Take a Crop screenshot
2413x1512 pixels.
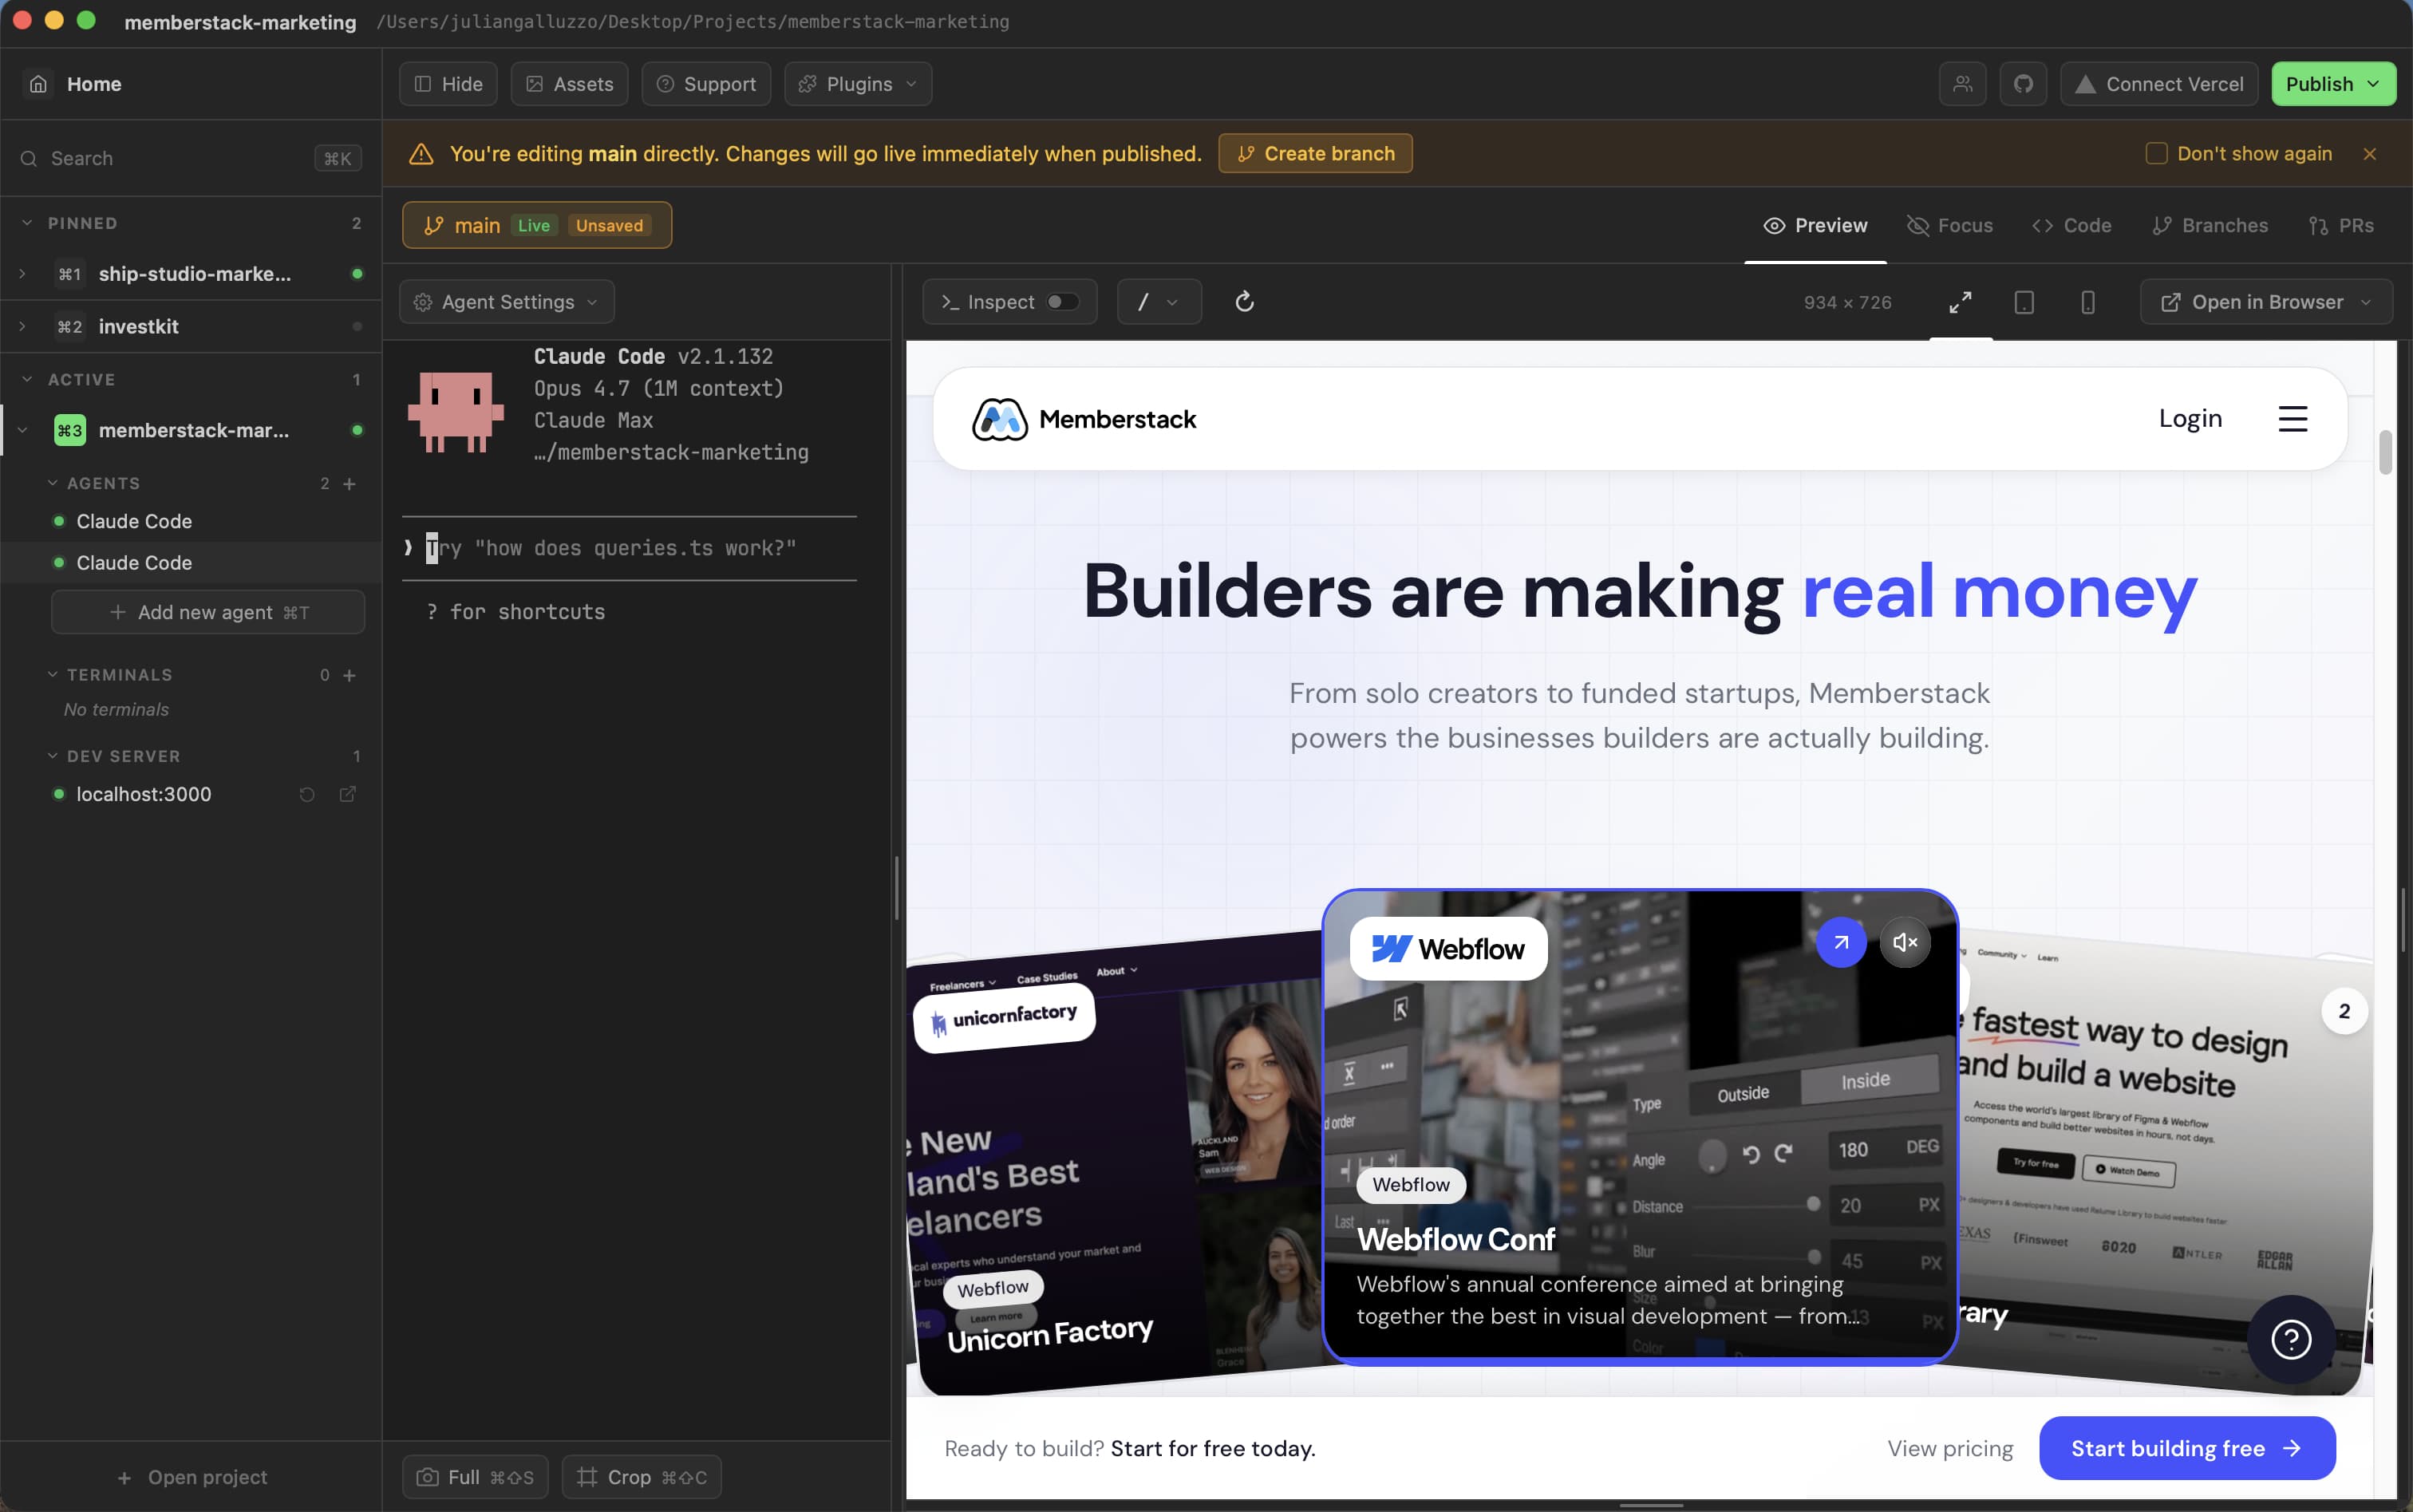coord(641,1477)
